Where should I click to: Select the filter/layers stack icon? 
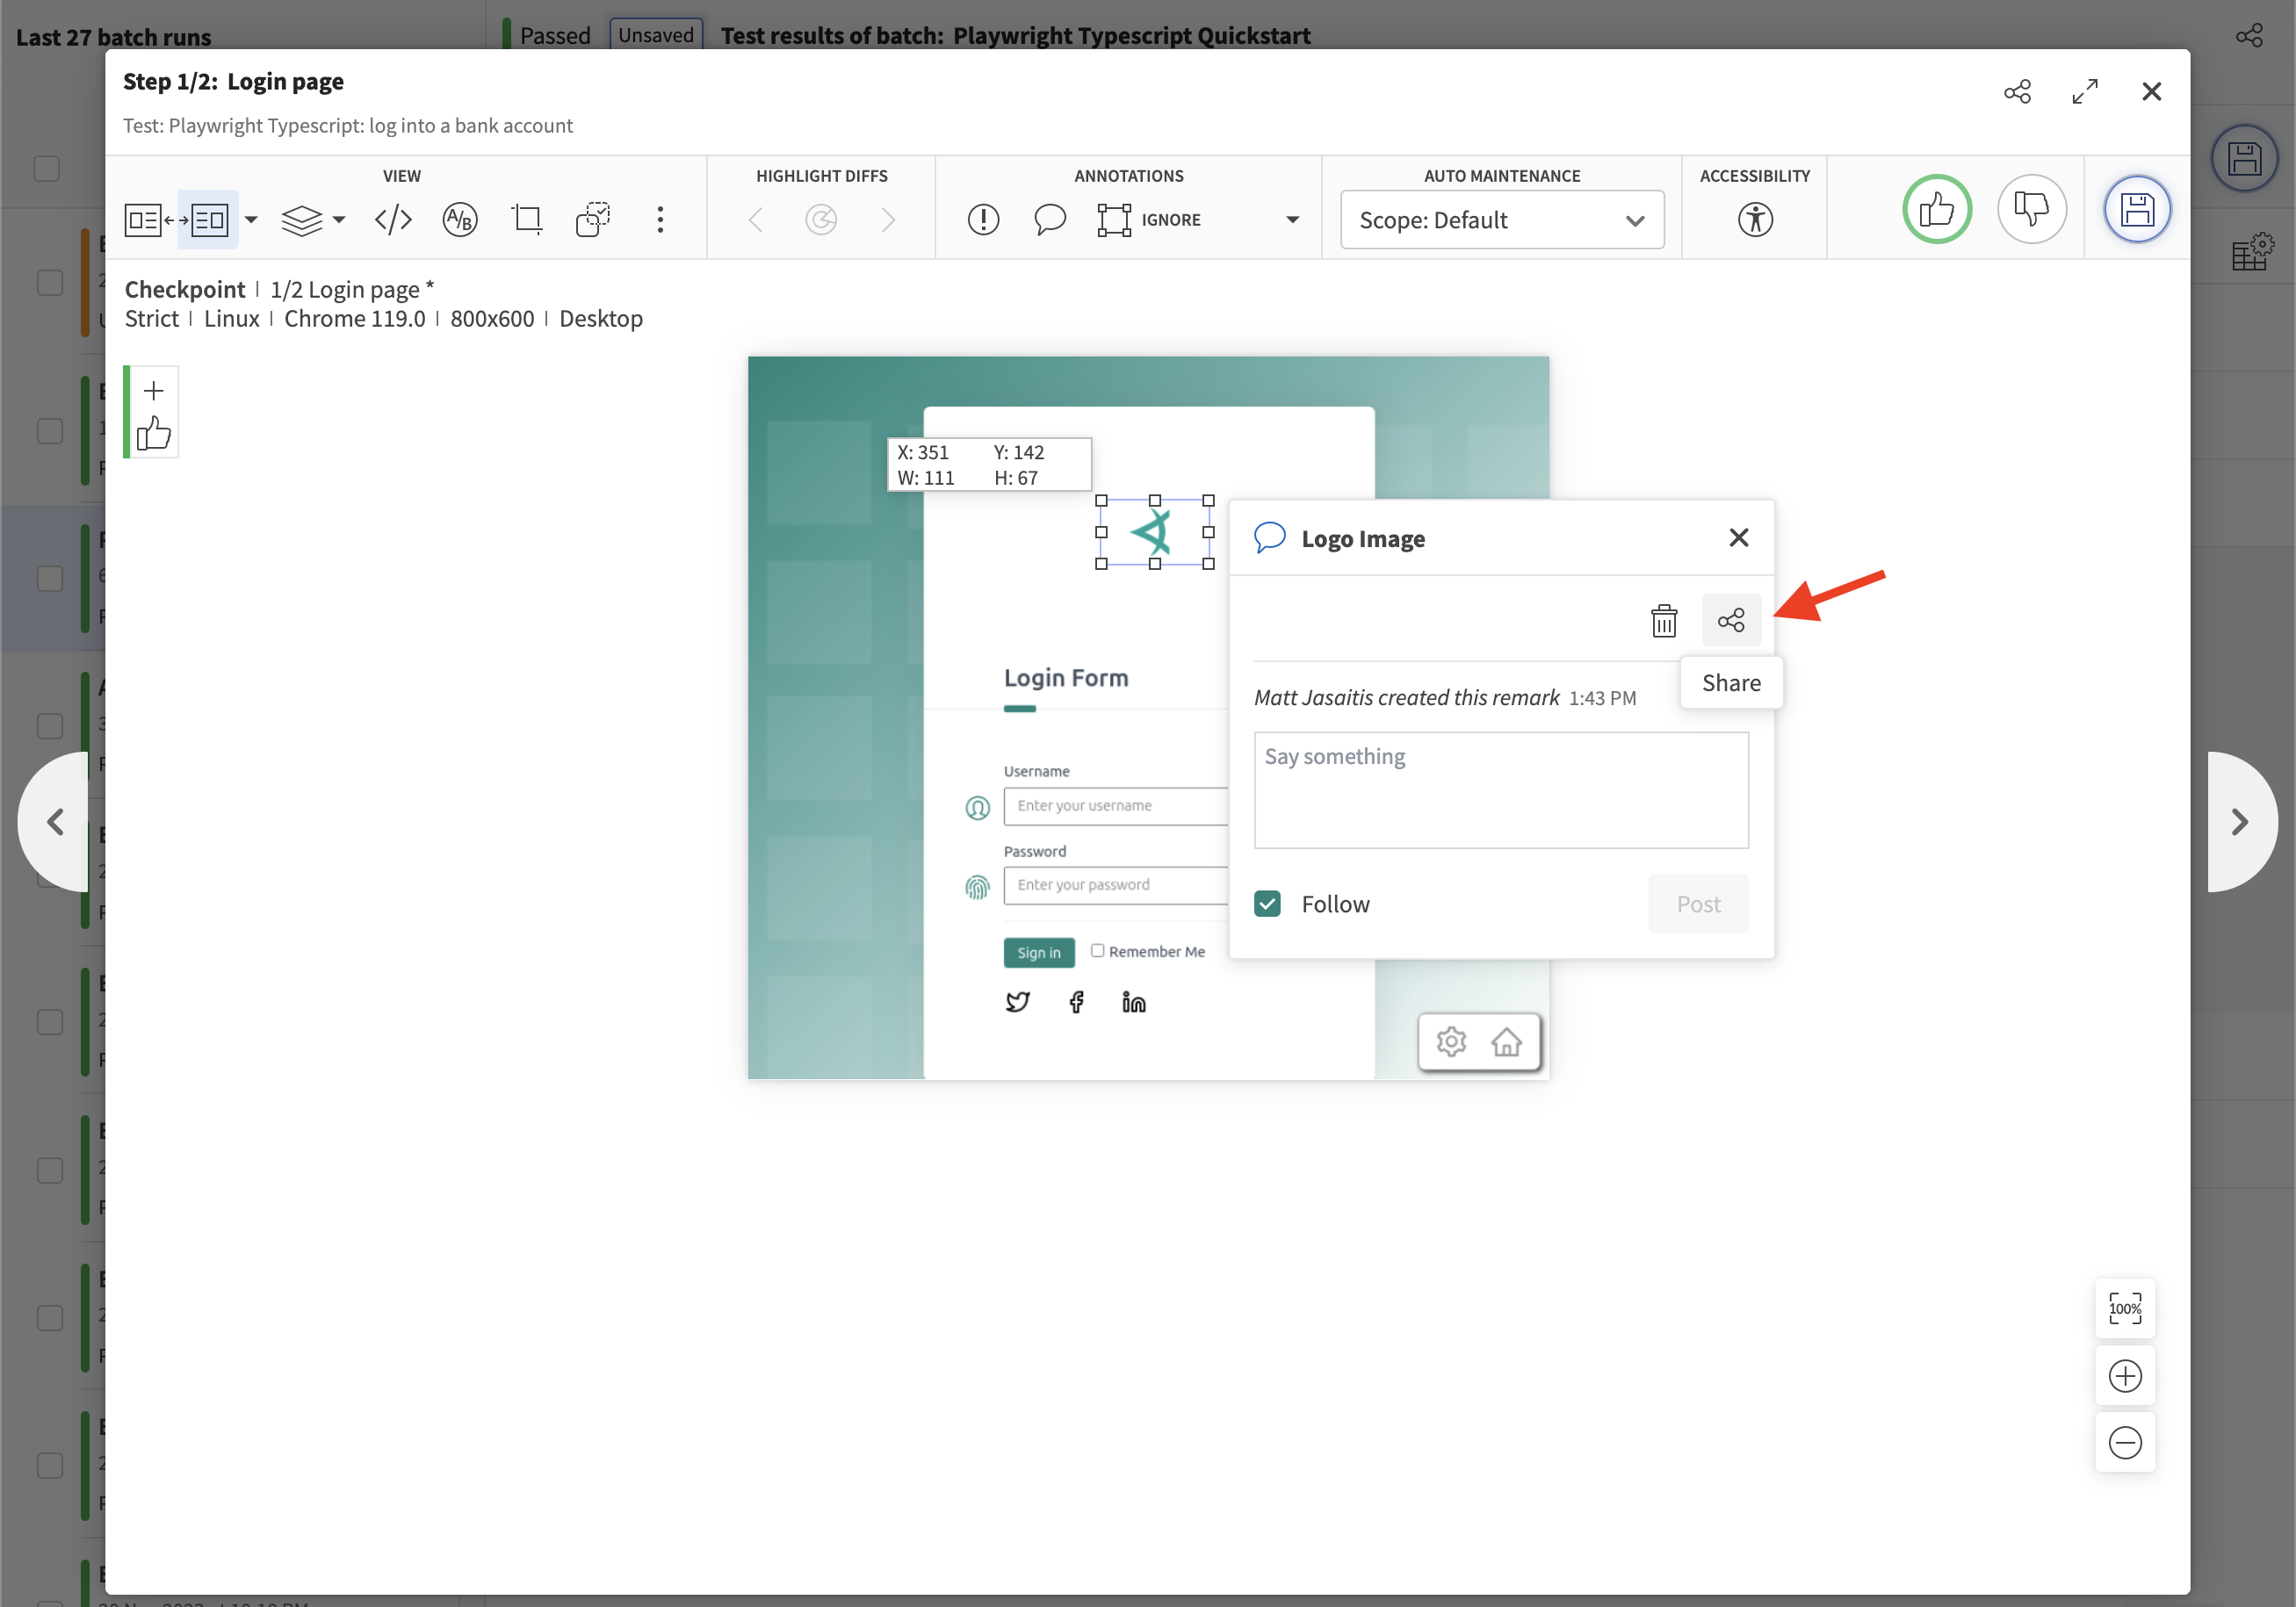click(306, 218)
